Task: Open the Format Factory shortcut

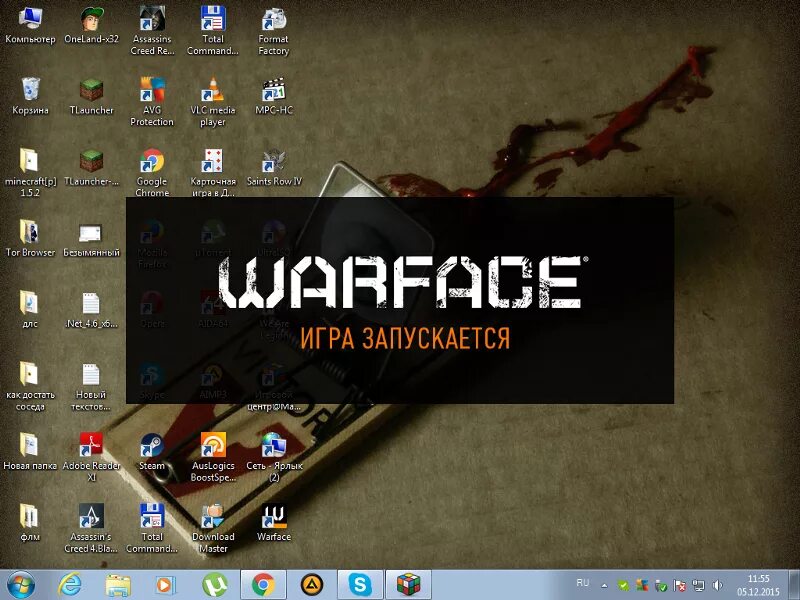Action: [273, 31]
